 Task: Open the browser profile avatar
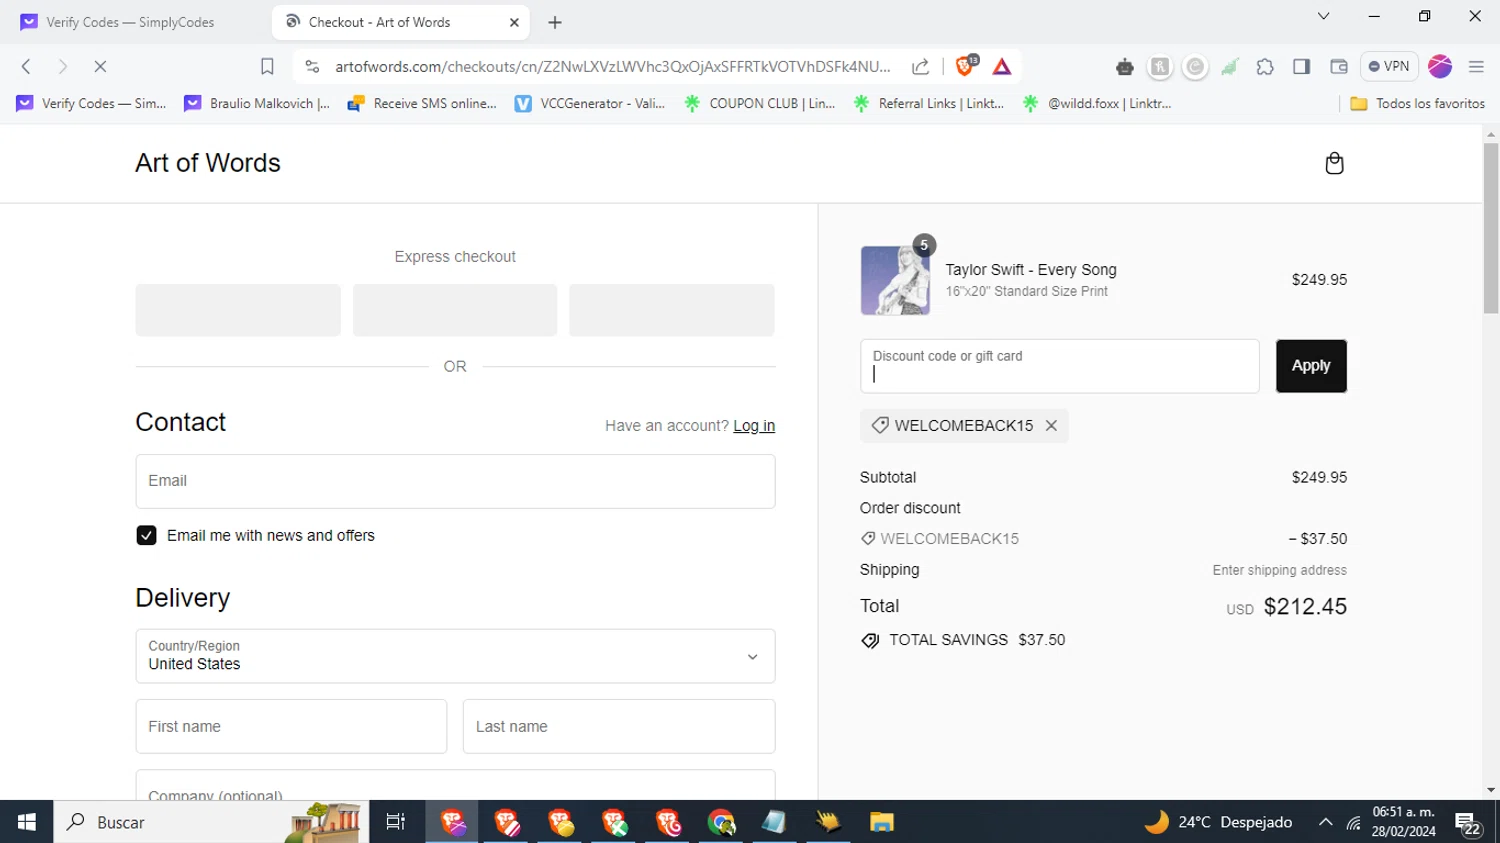(x=1440, y=66)
